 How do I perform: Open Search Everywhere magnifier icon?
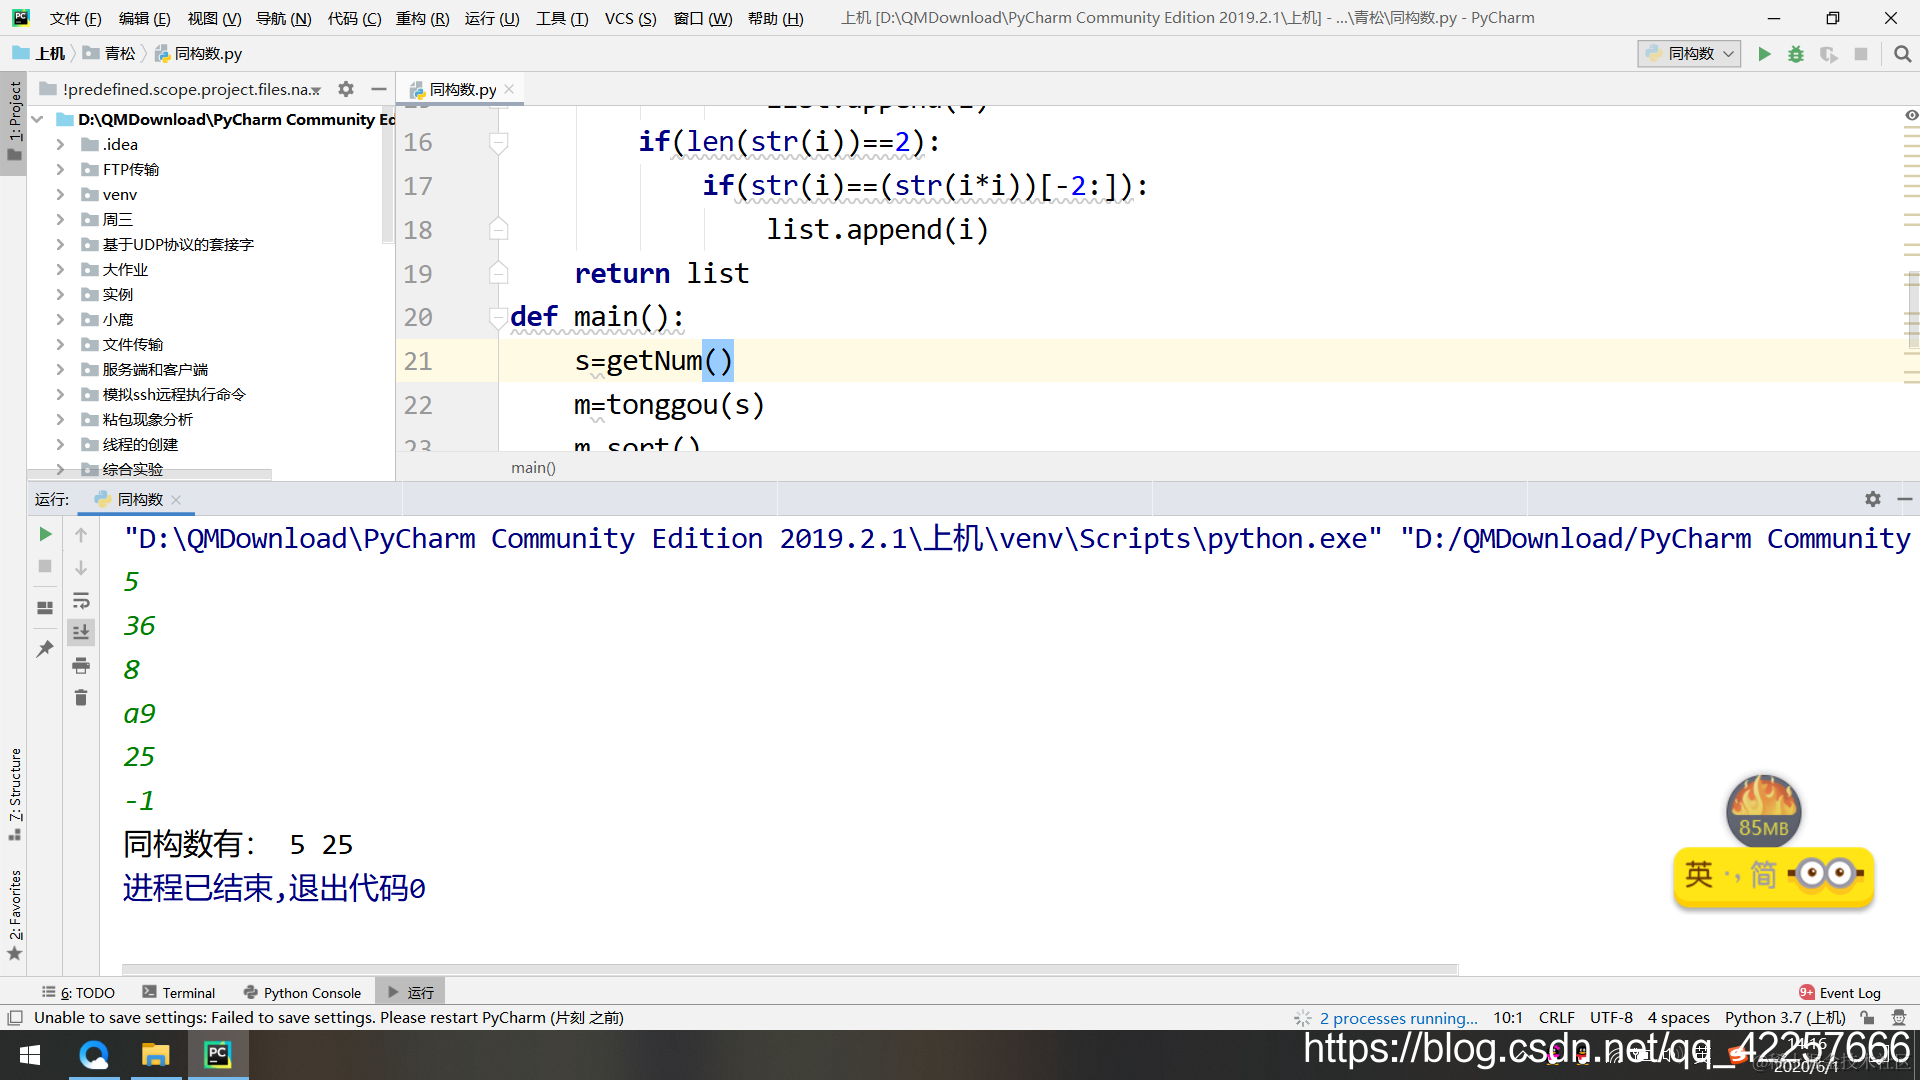click(x=1902, y=54)
